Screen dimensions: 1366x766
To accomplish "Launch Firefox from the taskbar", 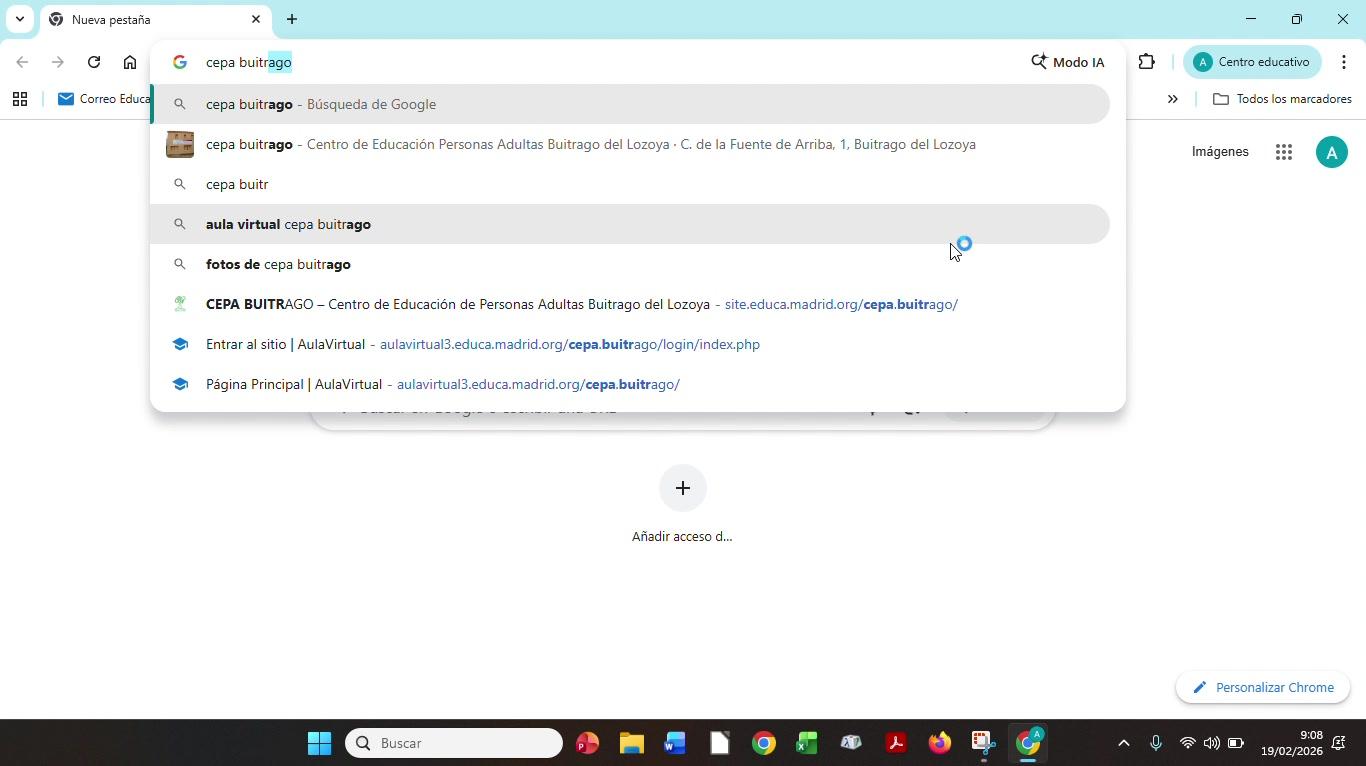I will coord(939,743).
